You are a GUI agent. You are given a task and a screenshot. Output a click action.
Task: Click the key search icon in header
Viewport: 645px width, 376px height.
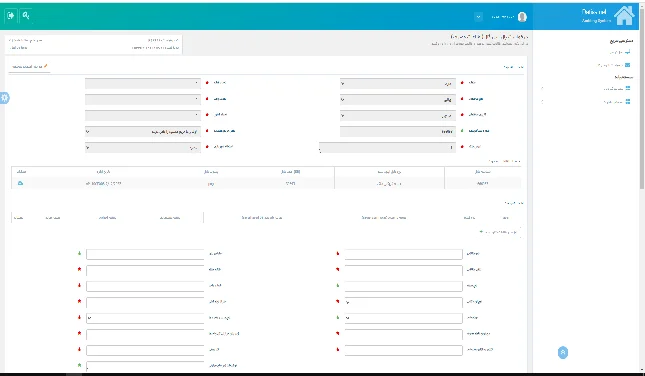coord(26,16)
